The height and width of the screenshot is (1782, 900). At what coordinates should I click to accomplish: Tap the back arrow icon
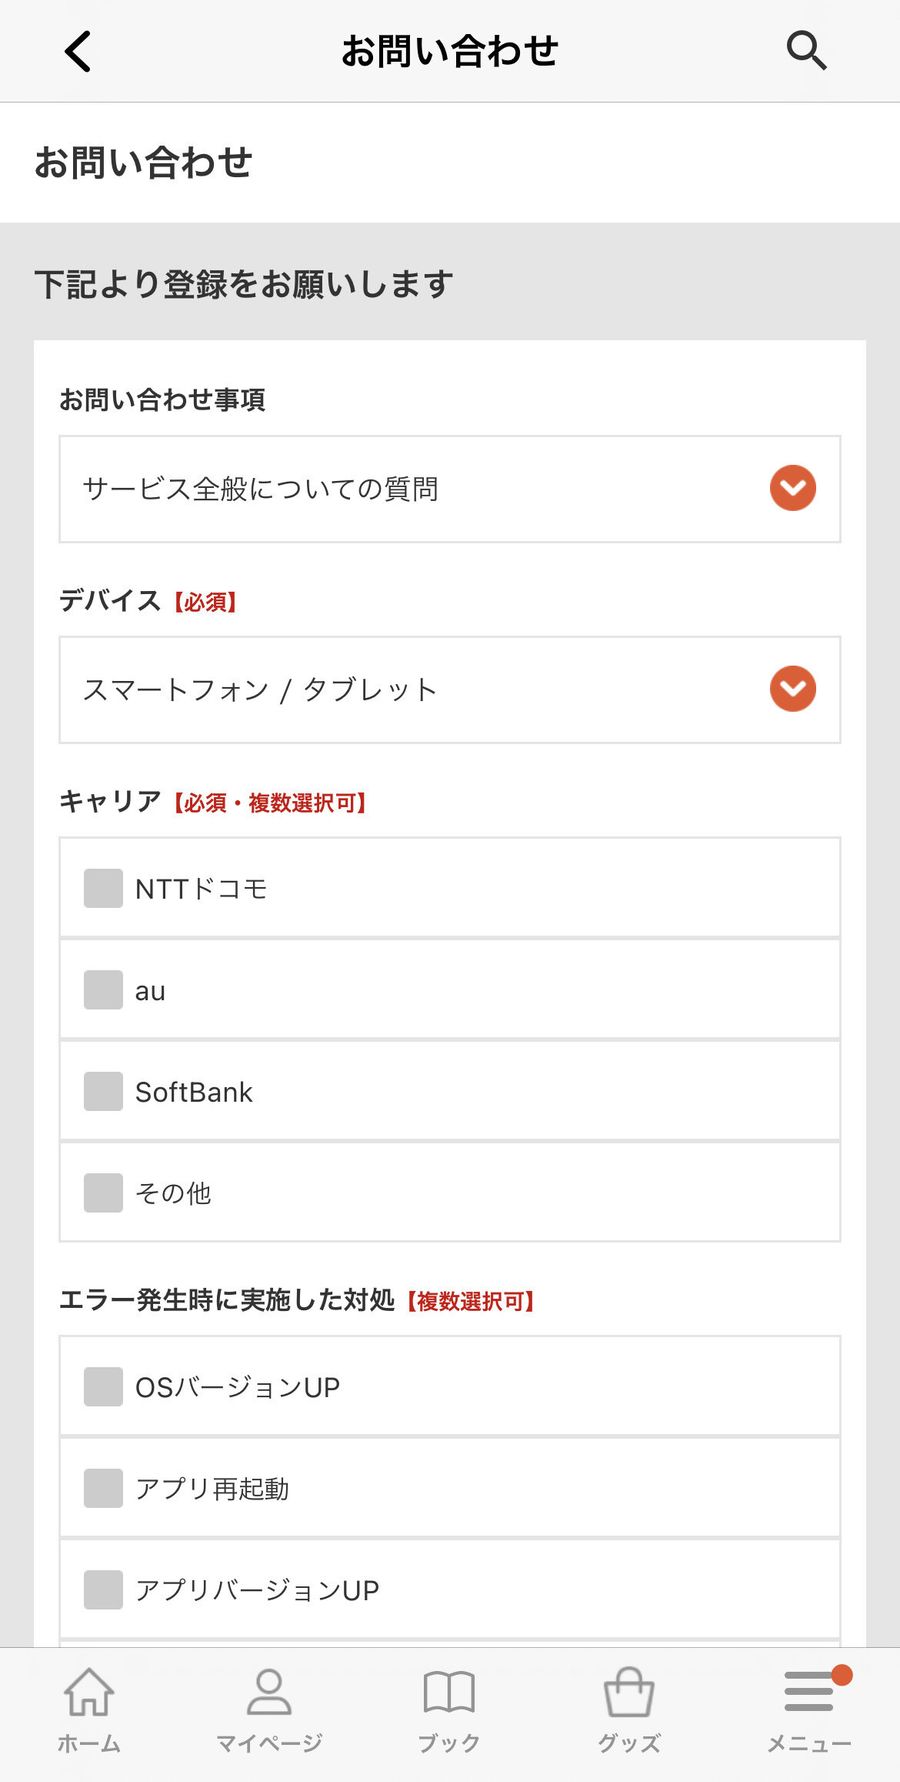[x=78, y=51]
